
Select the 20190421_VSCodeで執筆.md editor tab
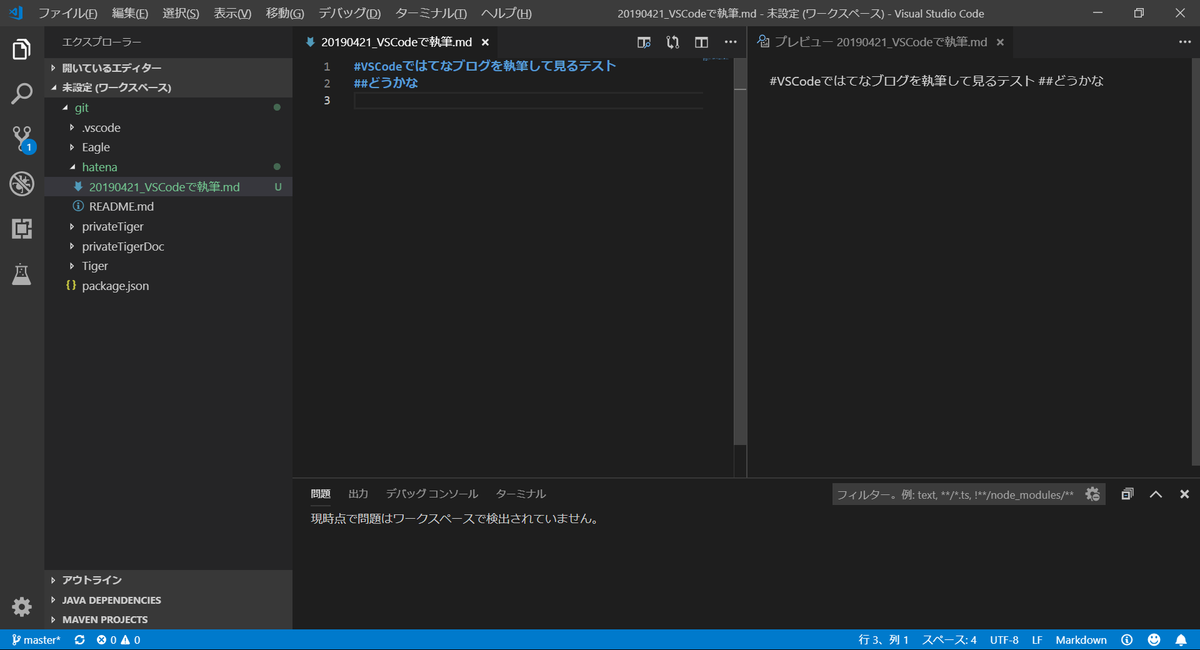click(396, 42)
